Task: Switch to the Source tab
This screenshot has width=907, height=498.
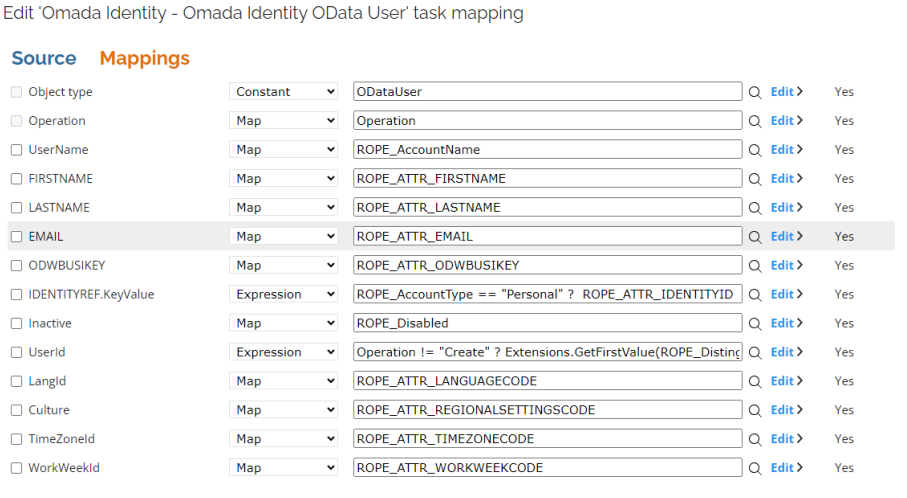Action: [x=44, y=58]
